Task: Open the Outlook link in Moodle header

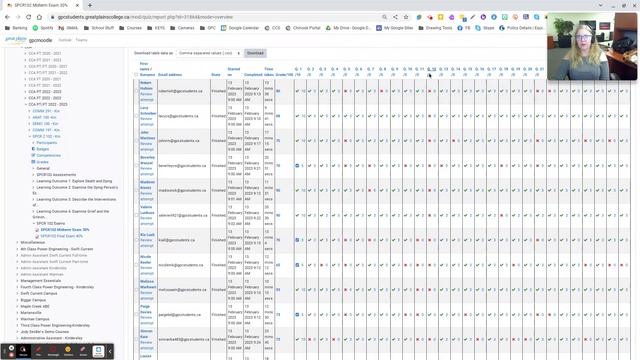Action: (x=64, y=40)
